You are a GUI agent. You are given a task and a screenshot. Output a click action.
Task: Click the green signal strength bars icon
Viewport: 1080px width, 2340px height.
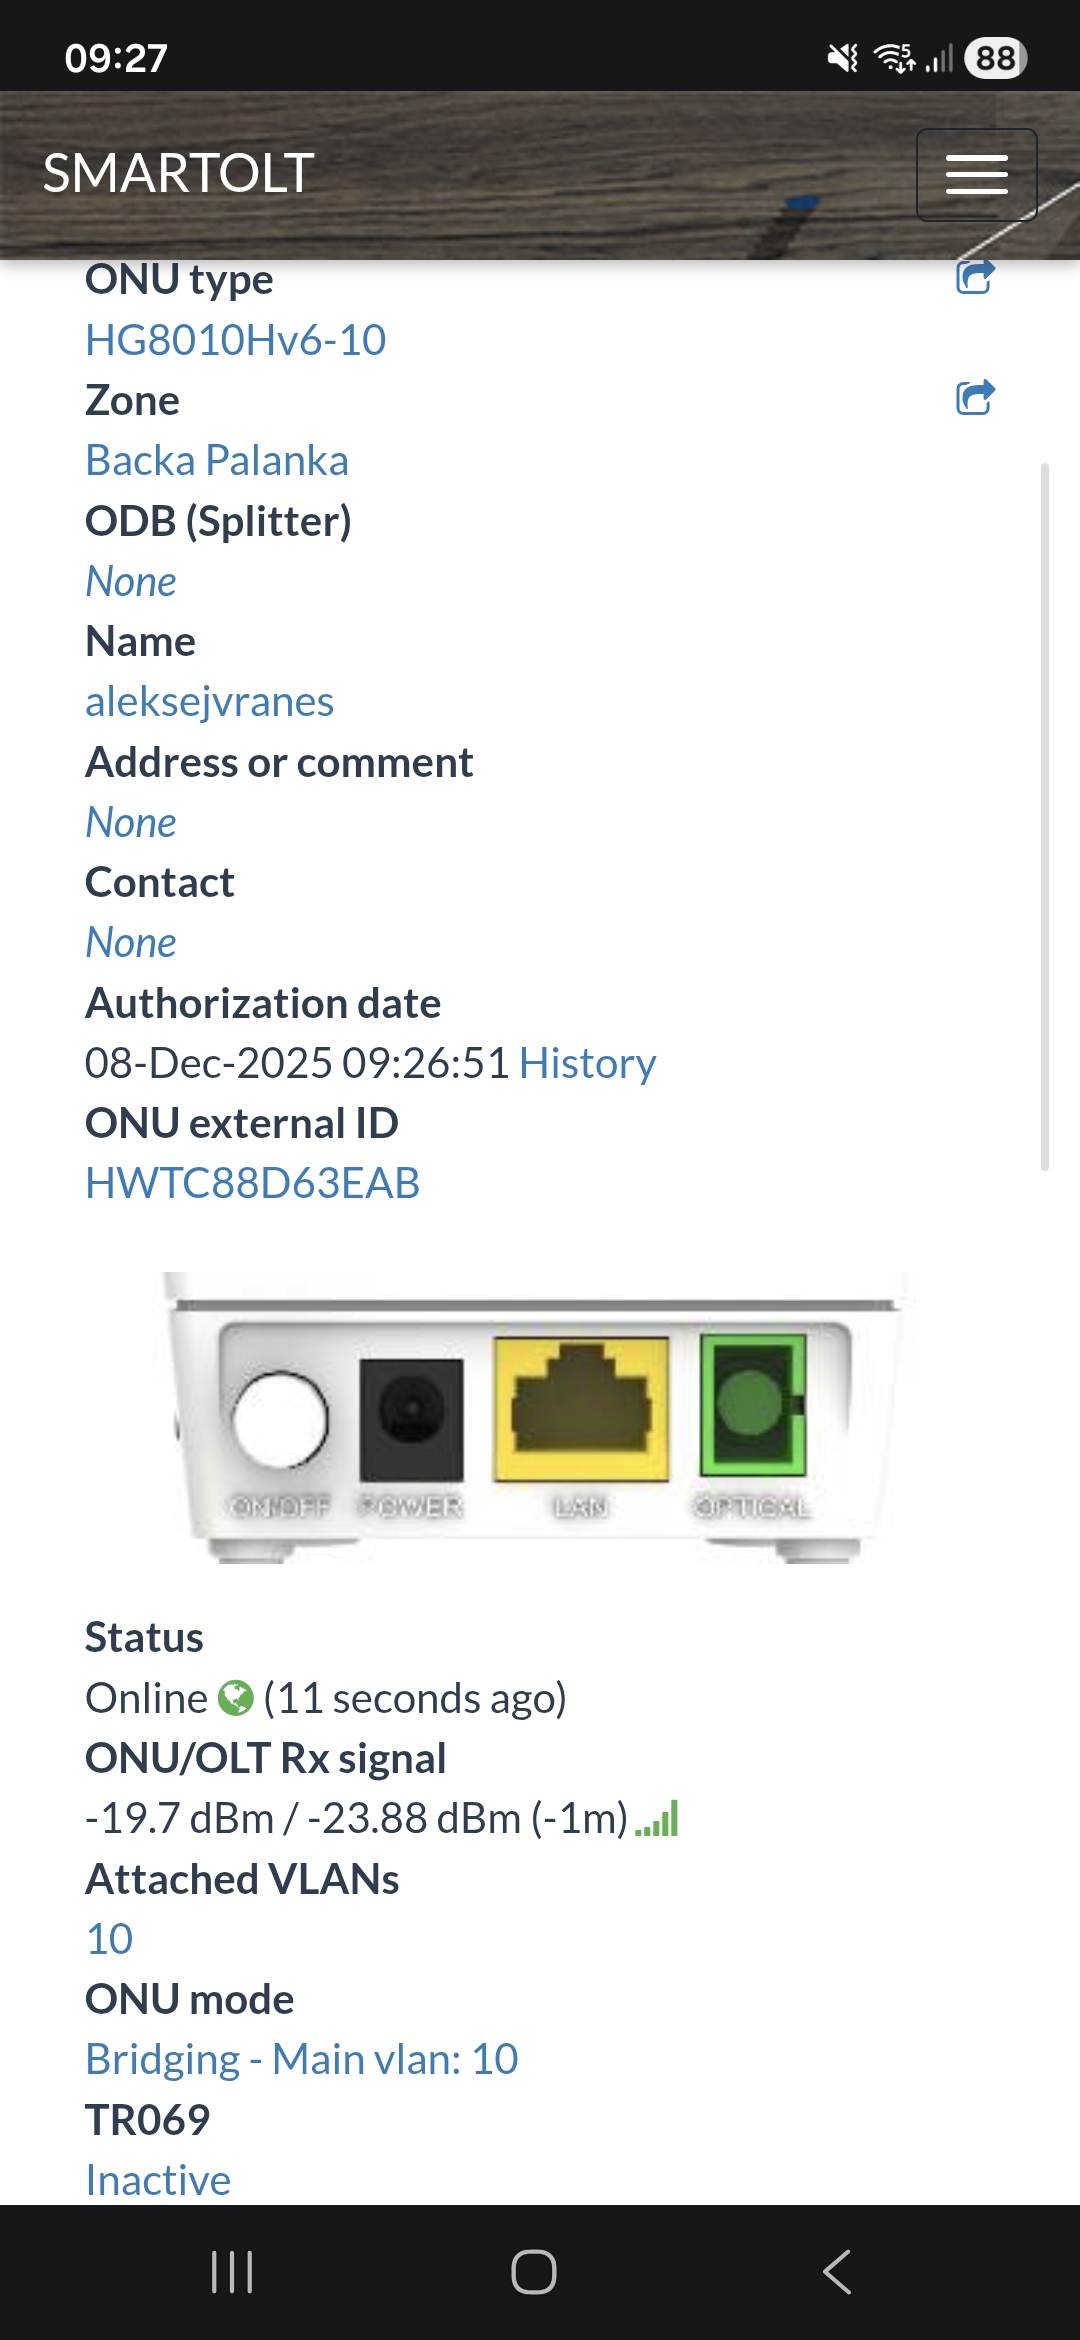pos(657,1818)
